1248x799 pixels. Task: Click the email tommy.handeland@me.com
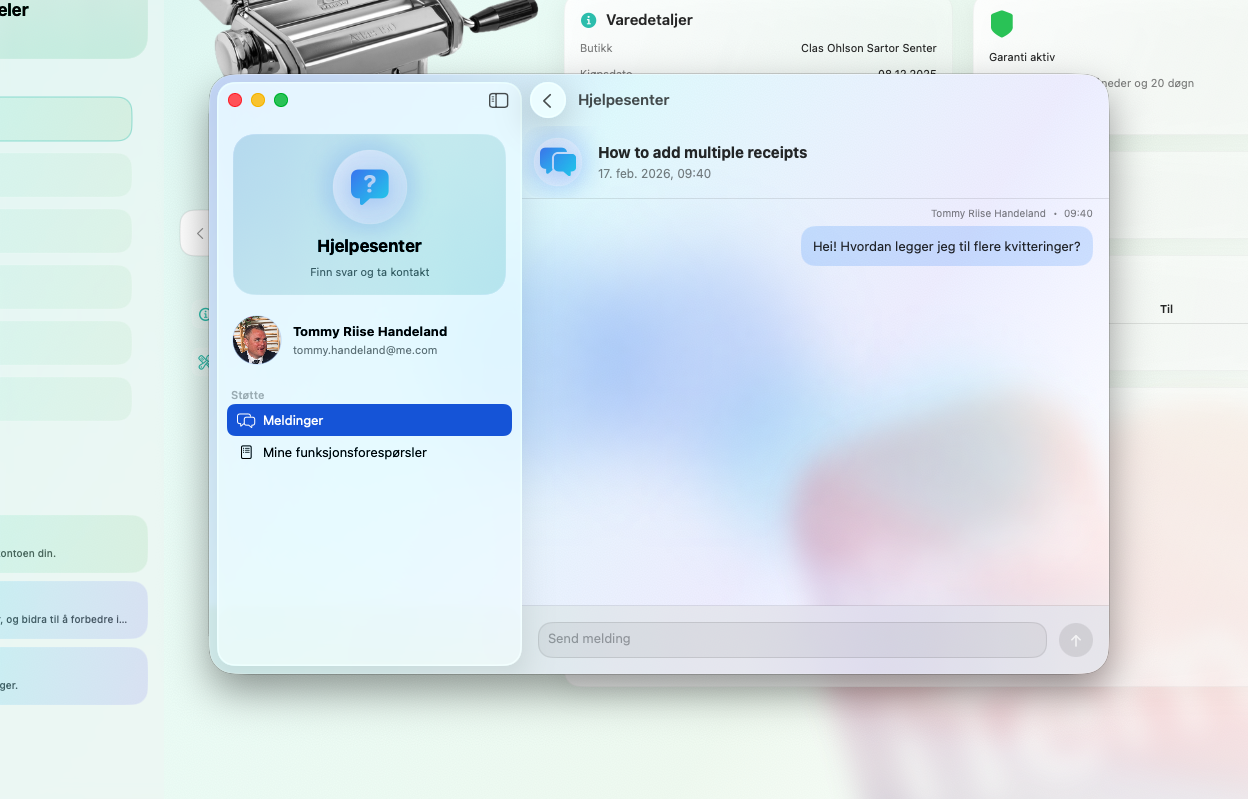click(365, 350)
